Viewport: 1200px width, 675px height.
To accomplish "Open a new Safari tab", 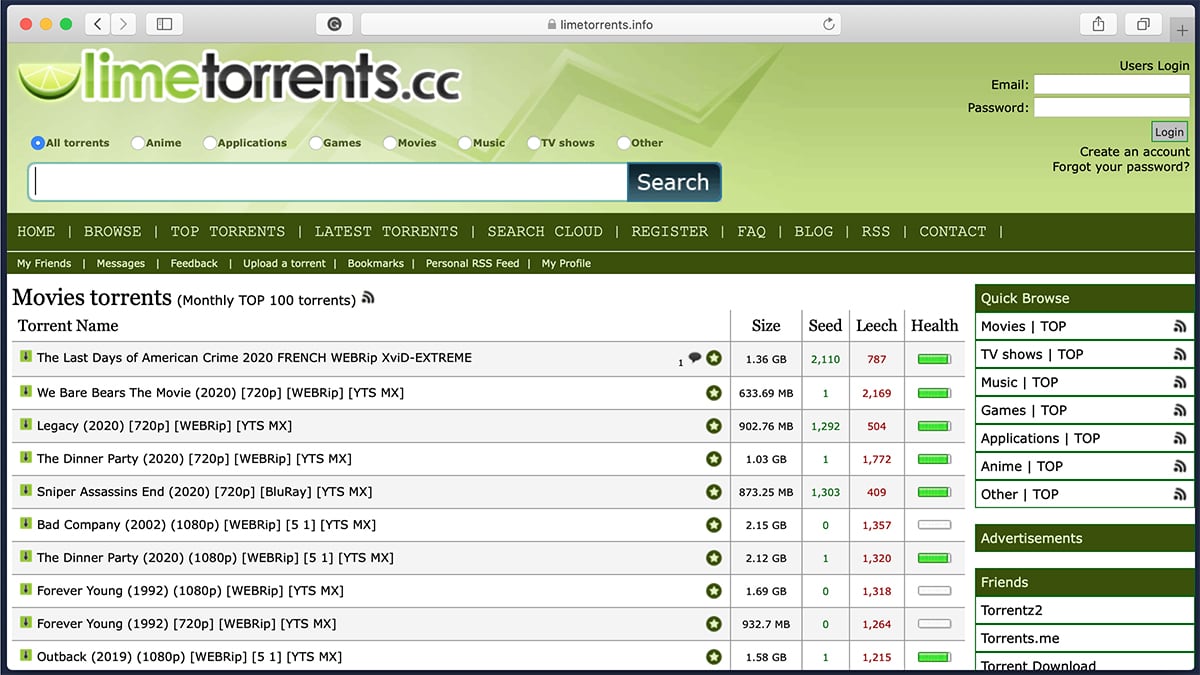I will click(x=1182, y=30).
